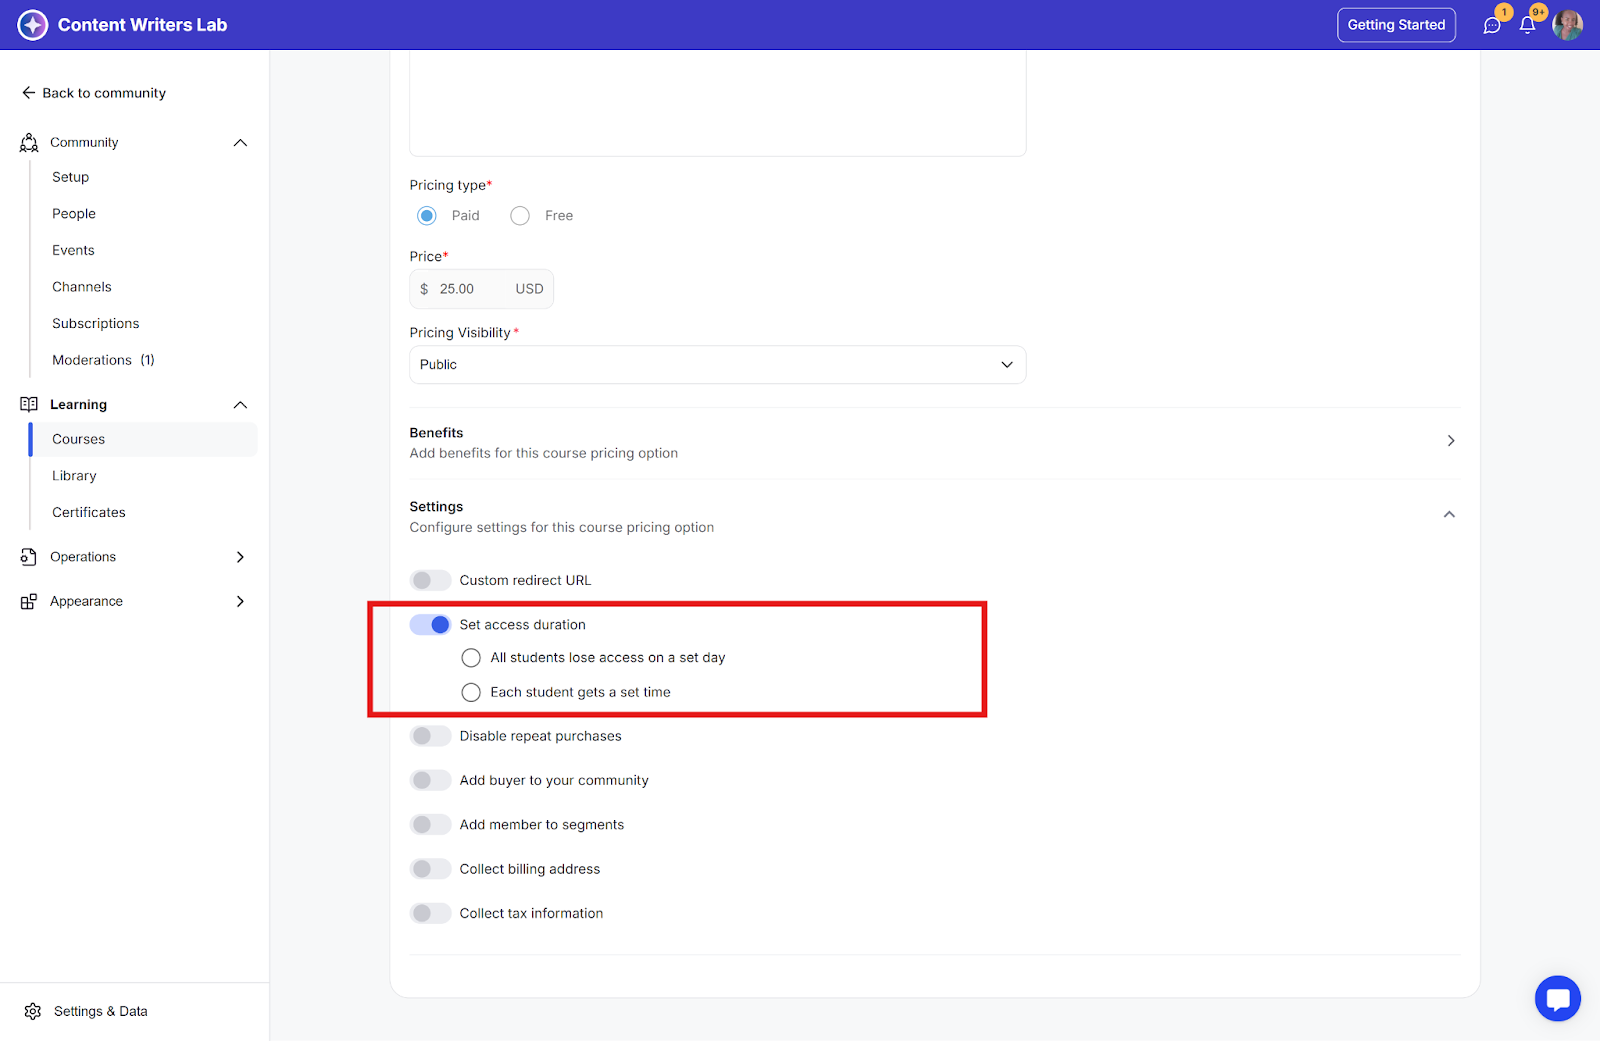
Task: Click the Community people icon
Action: (x=29, y=143)
